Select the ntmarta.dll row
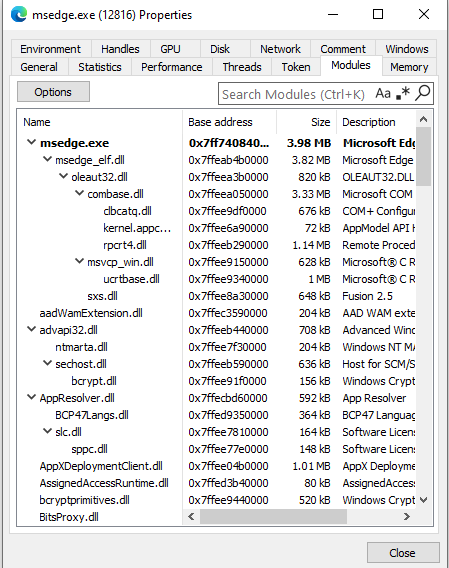 tap(216, 347)
